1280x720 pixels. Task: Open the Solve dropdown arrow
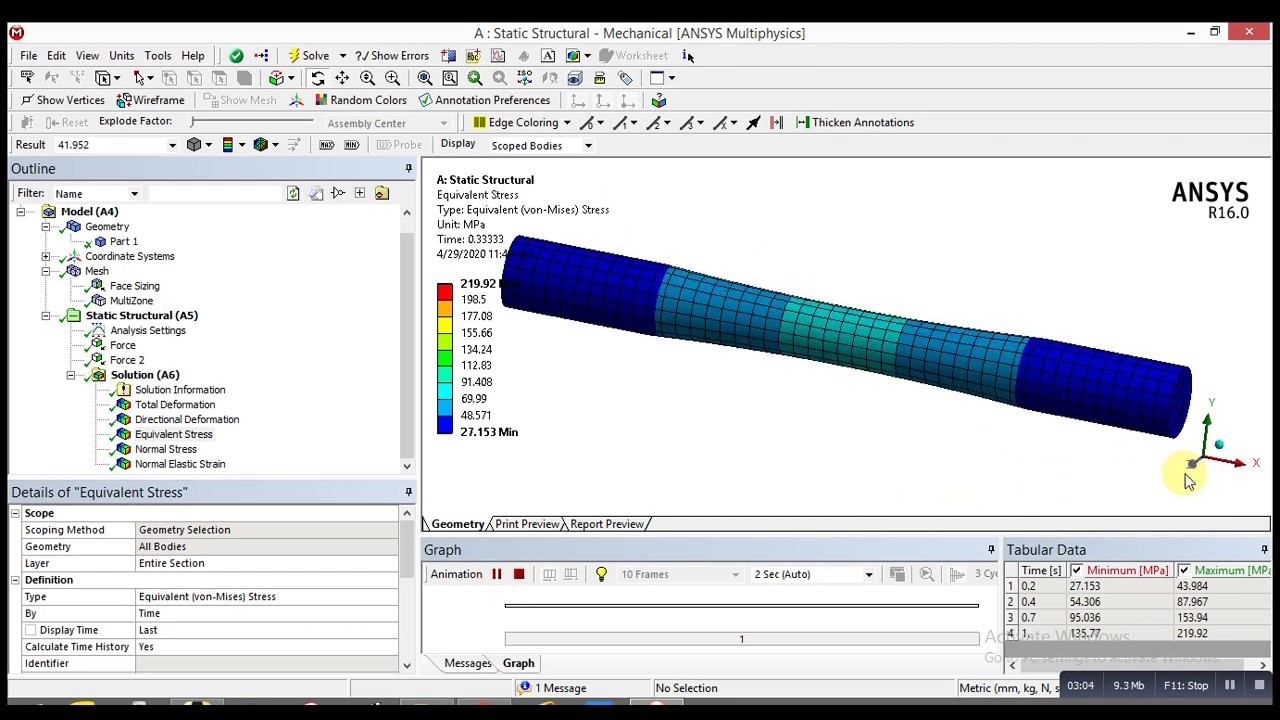tap(342, 56)
